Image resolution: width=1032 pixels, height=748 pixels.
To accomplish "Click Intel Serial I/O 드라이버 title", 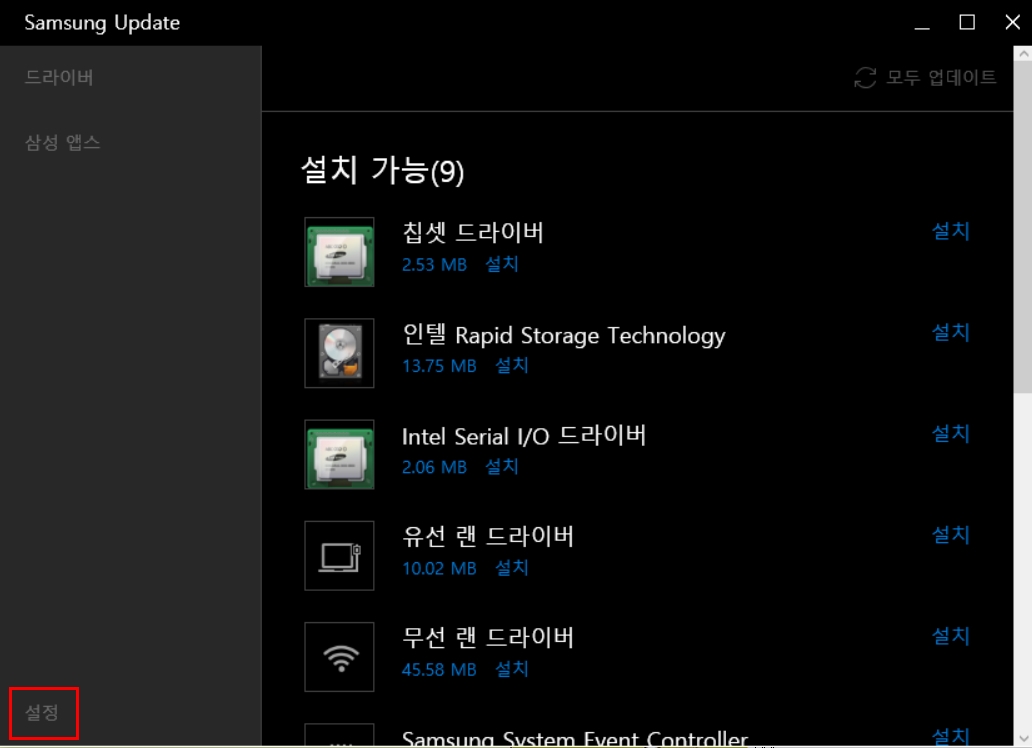I will click(524, 436).
